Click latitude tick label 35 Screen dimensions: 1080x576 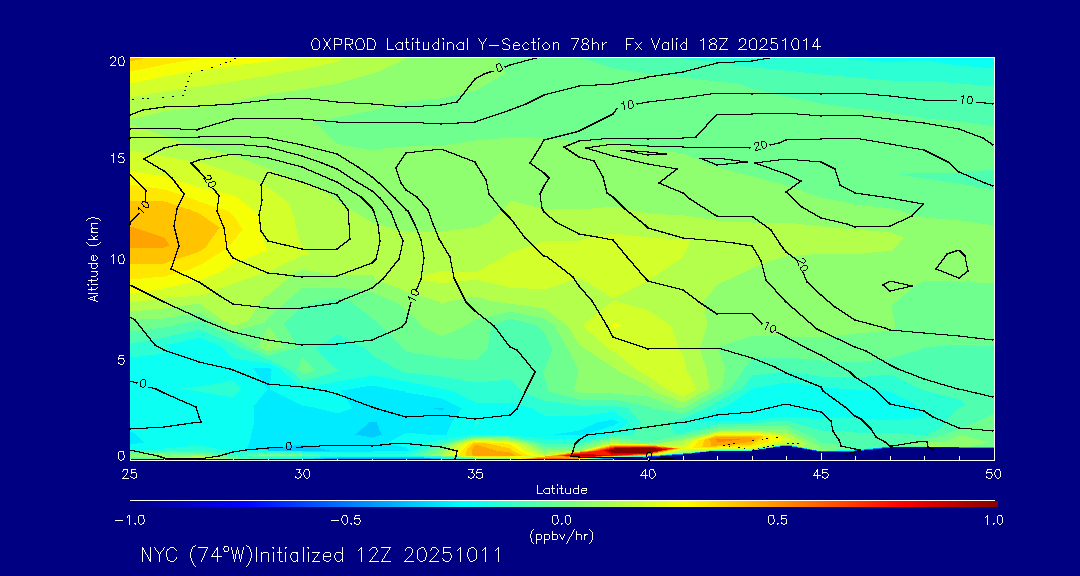475,474
